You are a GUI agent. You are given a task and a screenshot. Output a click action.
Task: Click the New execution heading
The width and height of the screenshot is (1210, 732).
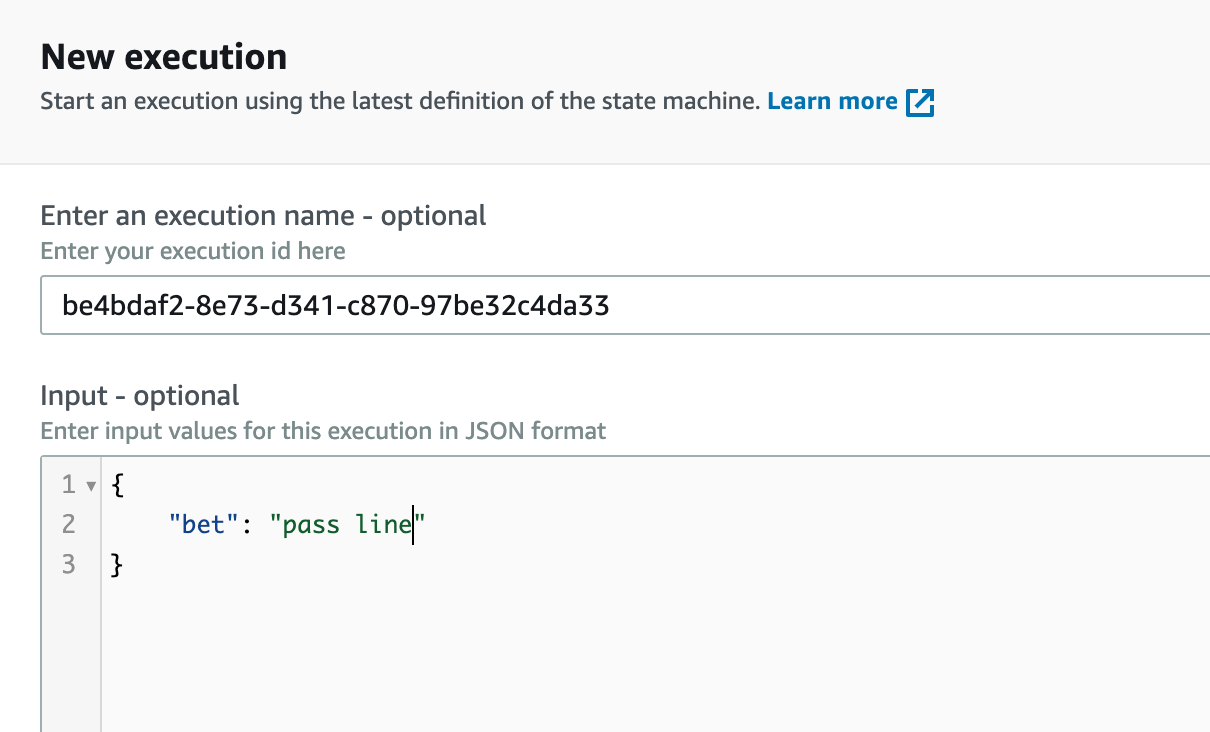(x=164, y=56)
